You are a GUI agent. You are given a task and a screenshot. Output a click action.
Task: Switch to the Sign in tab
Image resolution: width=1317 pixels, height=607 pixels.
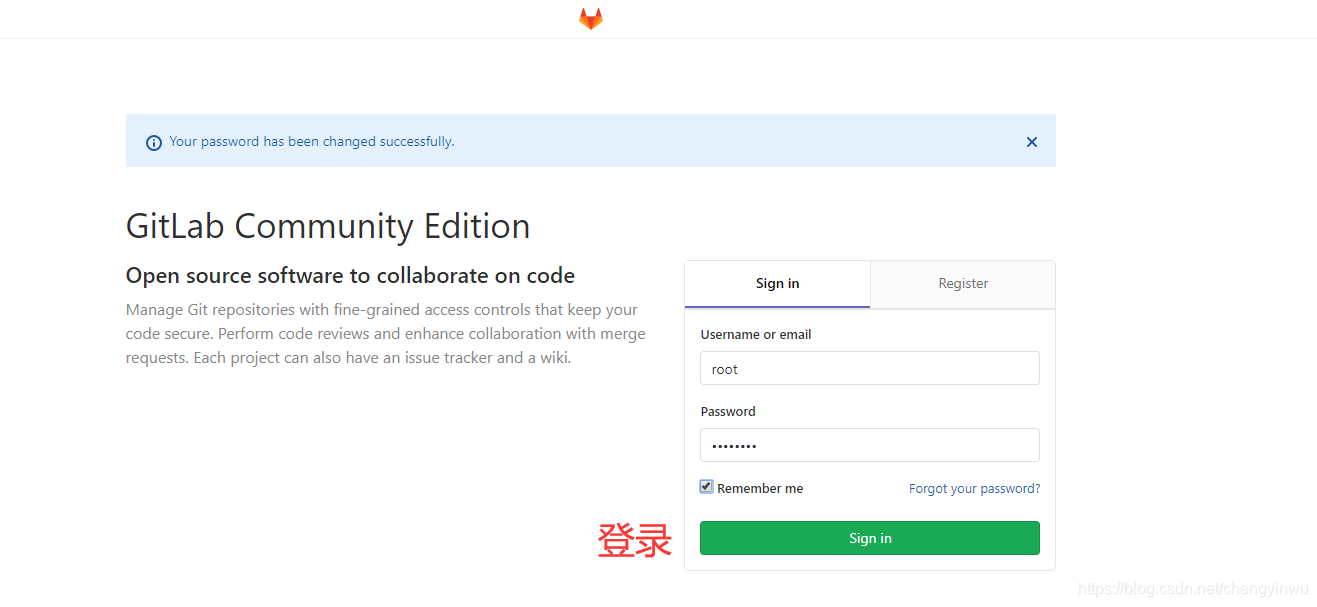pos(777,284)
